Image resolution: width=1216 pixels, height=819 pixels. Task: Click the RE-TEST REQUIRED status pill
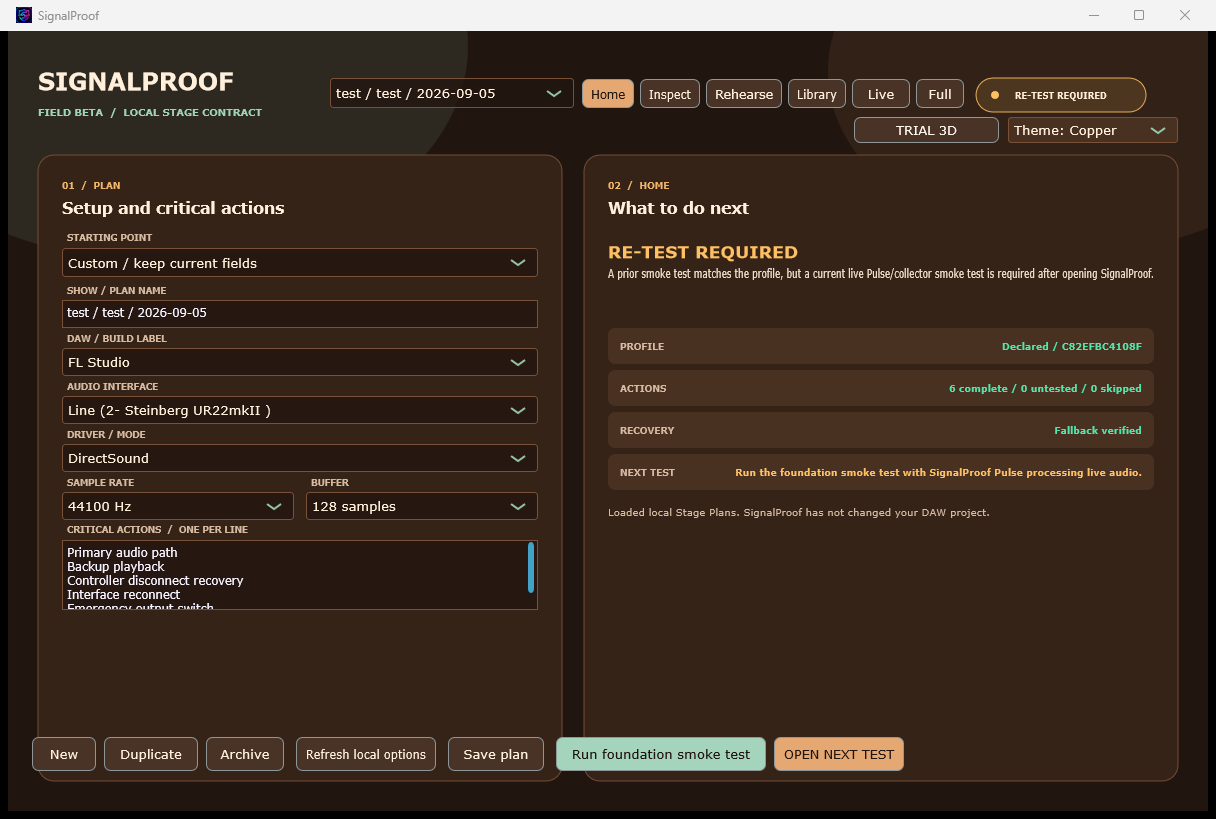click(x=1061, y=95)
